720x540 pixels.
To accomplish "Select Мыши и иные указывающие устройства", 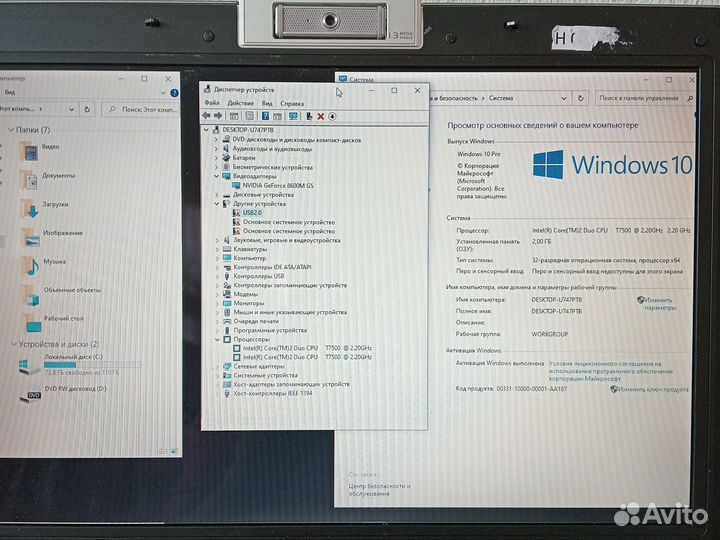I will [x=290, y=312].
